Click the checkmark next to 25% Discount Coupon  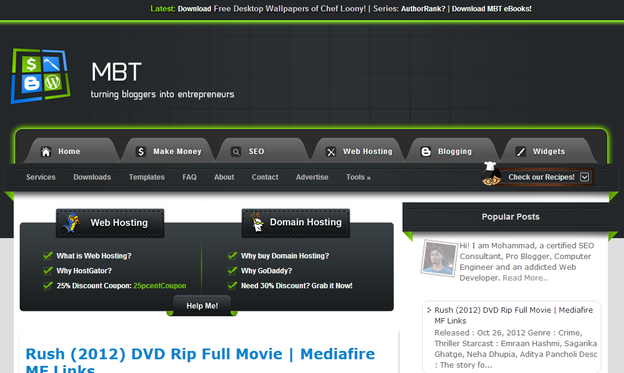(48, 285)
